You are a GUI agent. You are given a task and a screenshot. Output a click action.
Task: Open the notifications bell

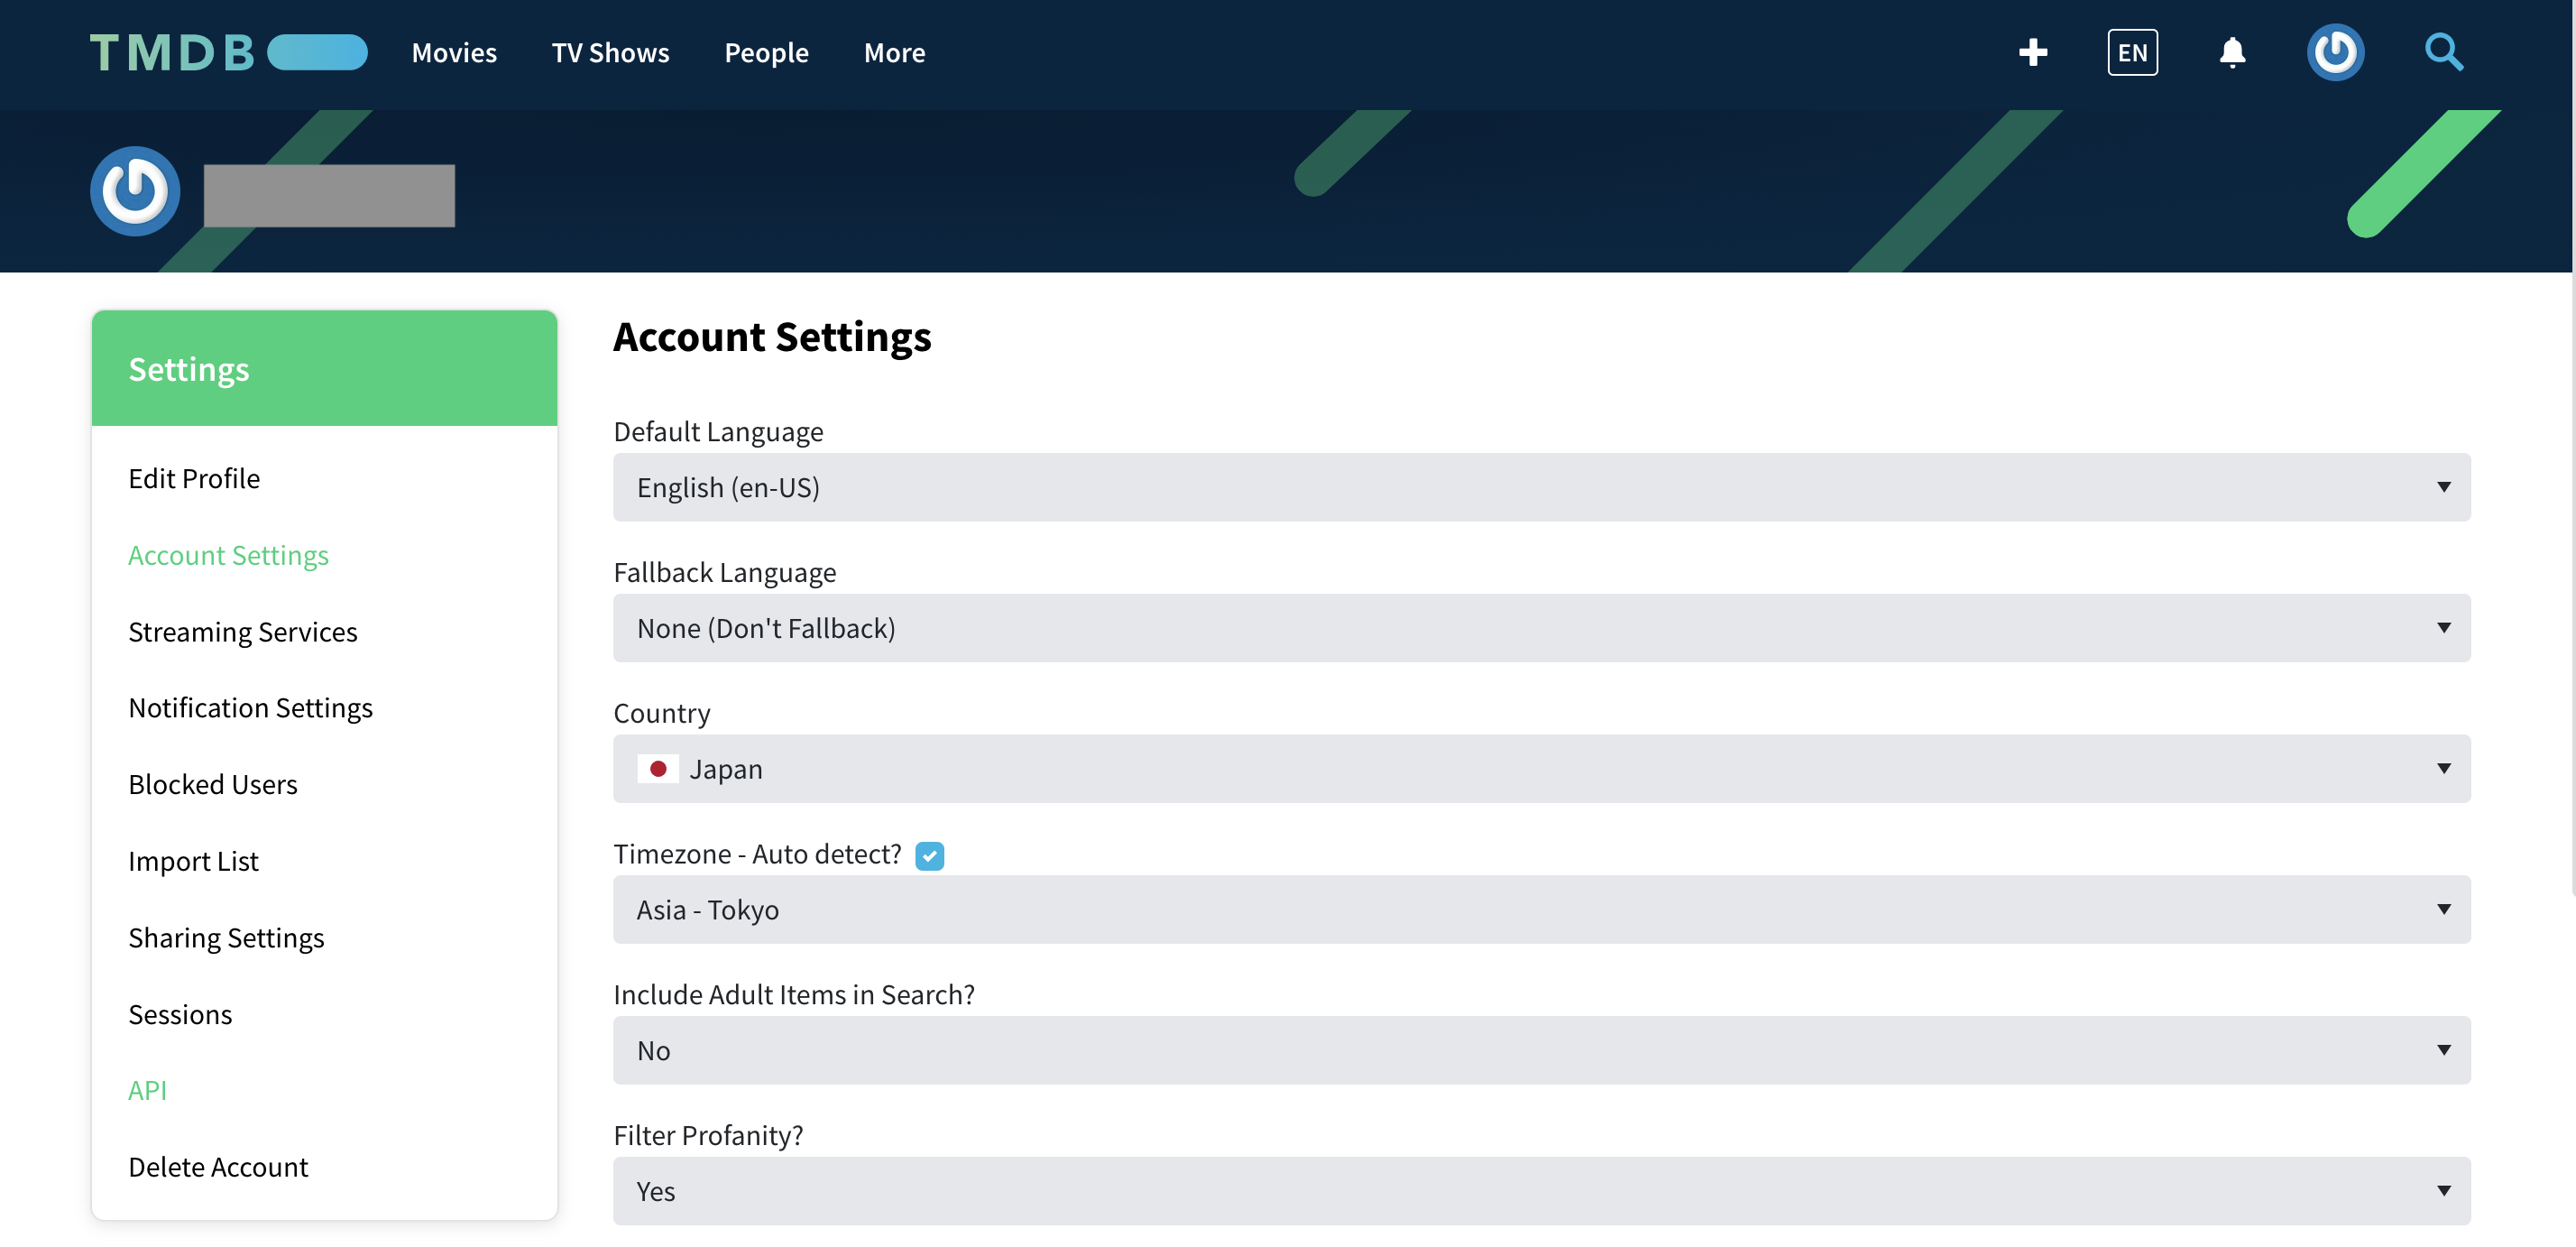point(2232,53)
